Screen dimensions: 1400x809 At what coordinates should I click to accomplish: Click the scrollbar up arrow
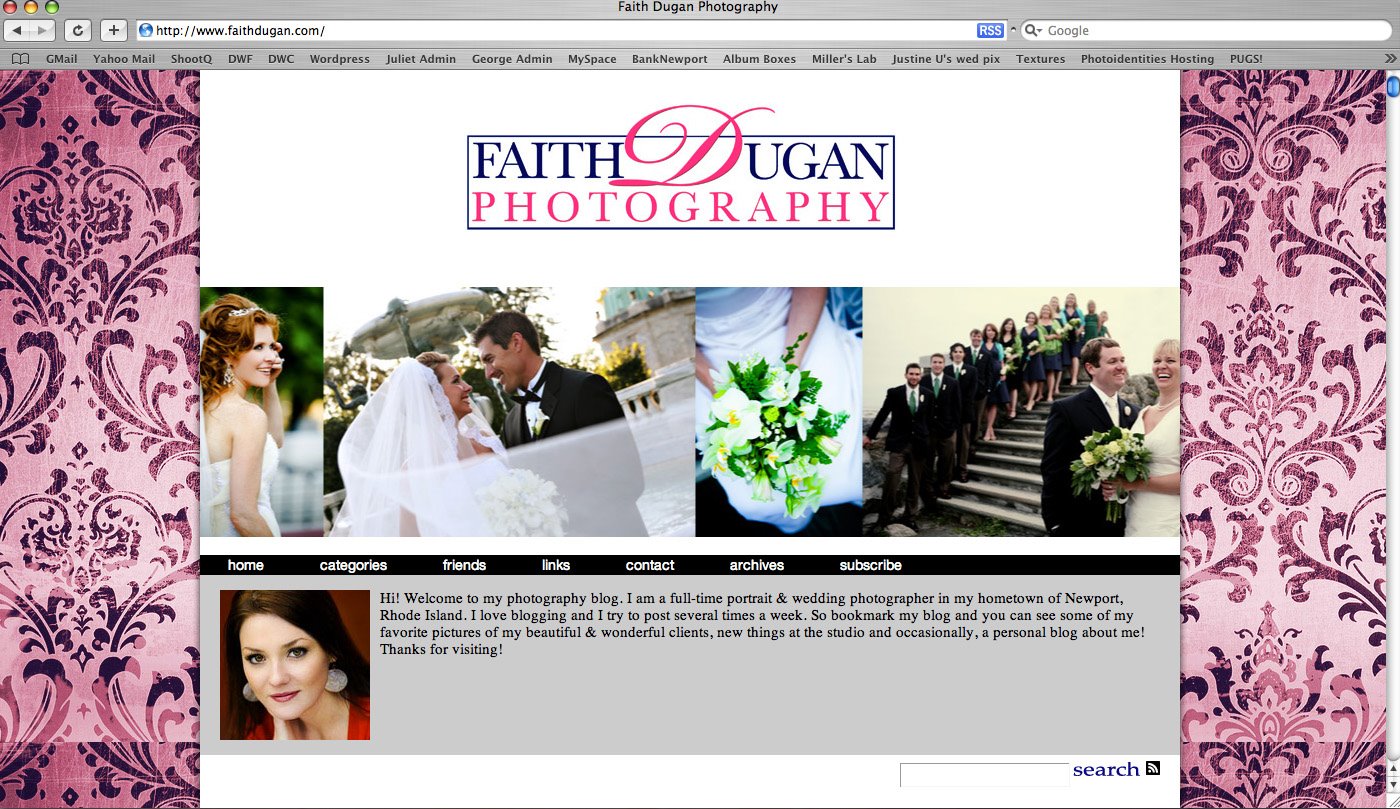(1393, 768)
